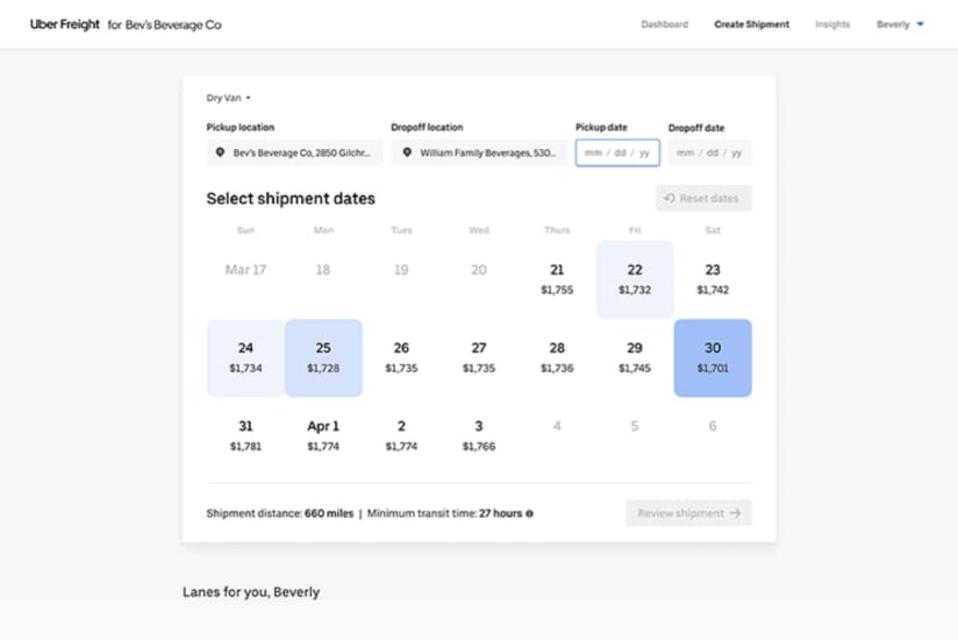Click the reset dates arrow icon
This screenshot has width=958, height=640.
coord(669,198)
